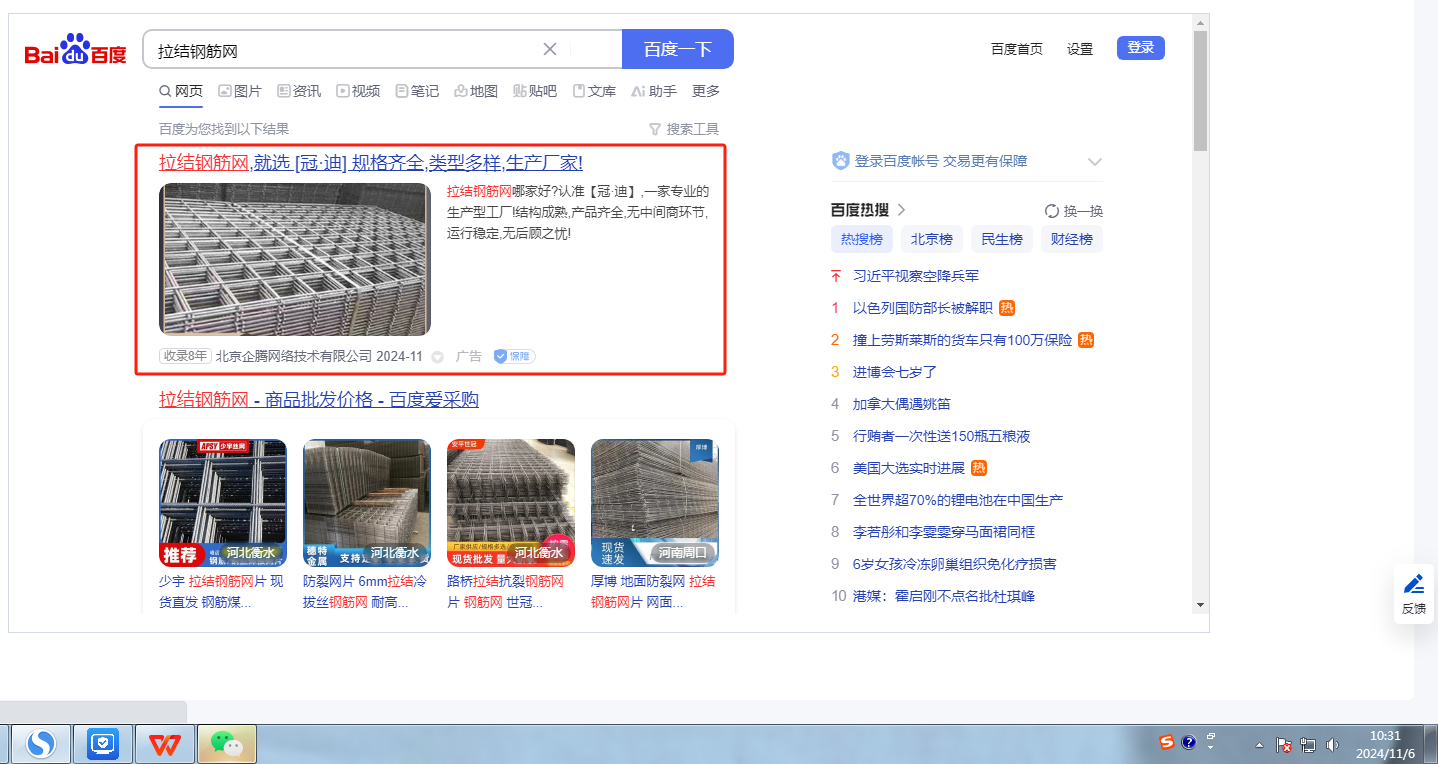
Task: Expand the 更多 menu
Action: (706, 91)
